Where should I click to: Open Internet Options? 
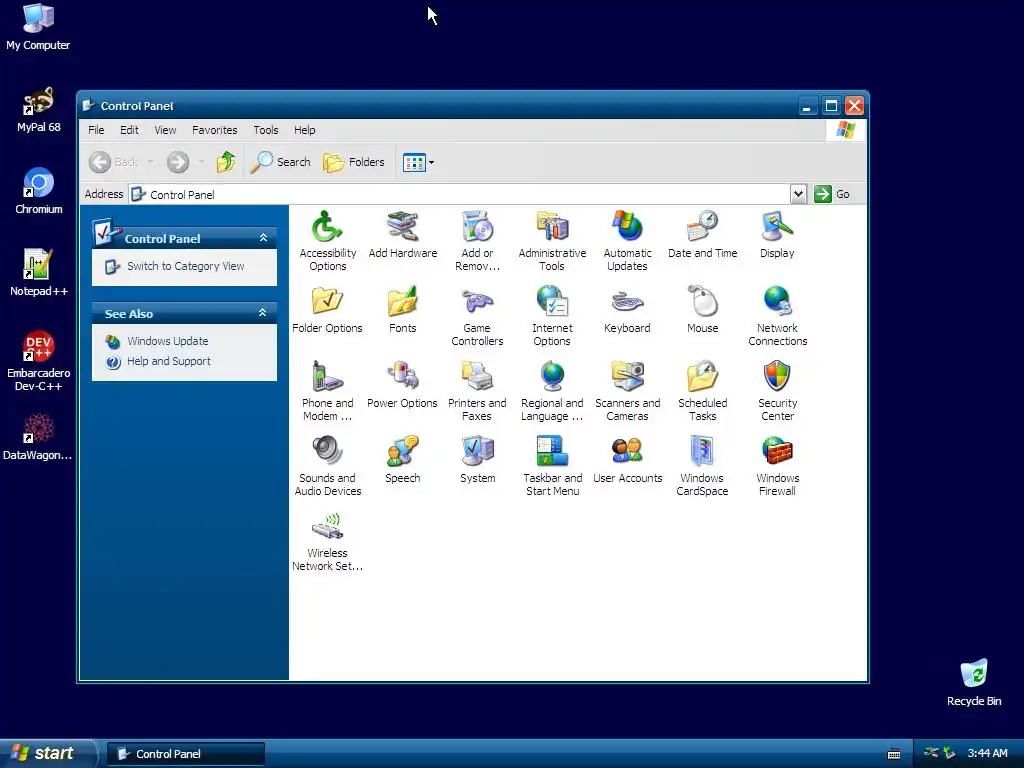552,315
